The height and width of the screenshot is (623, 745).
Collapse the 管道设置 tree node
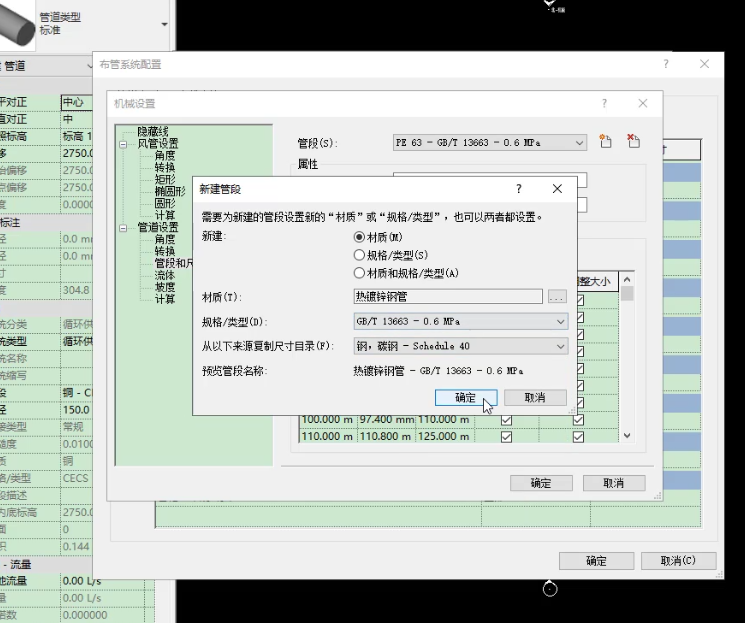tap(123, 228)
